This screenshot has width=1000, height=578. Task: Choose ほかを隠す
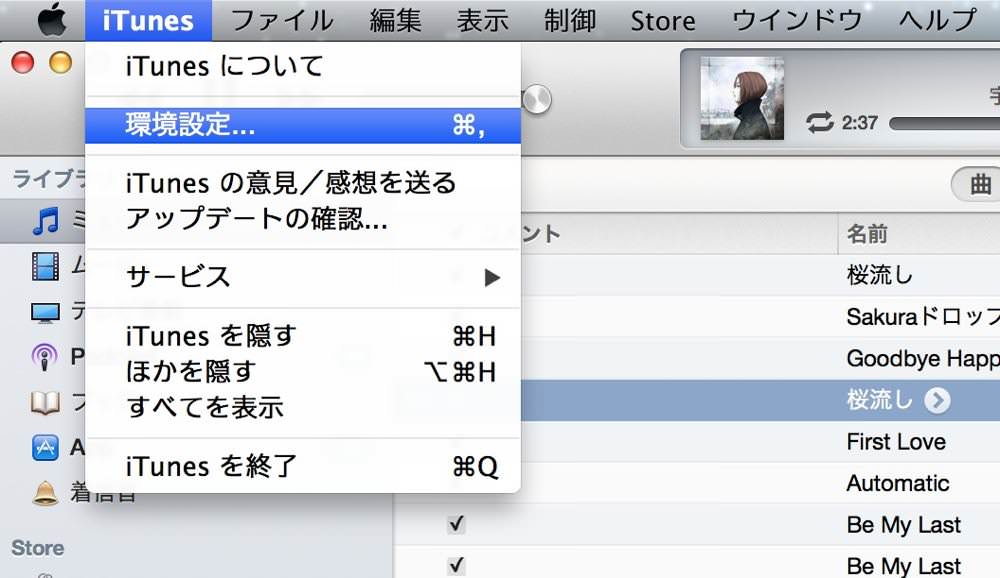(303, 371)
